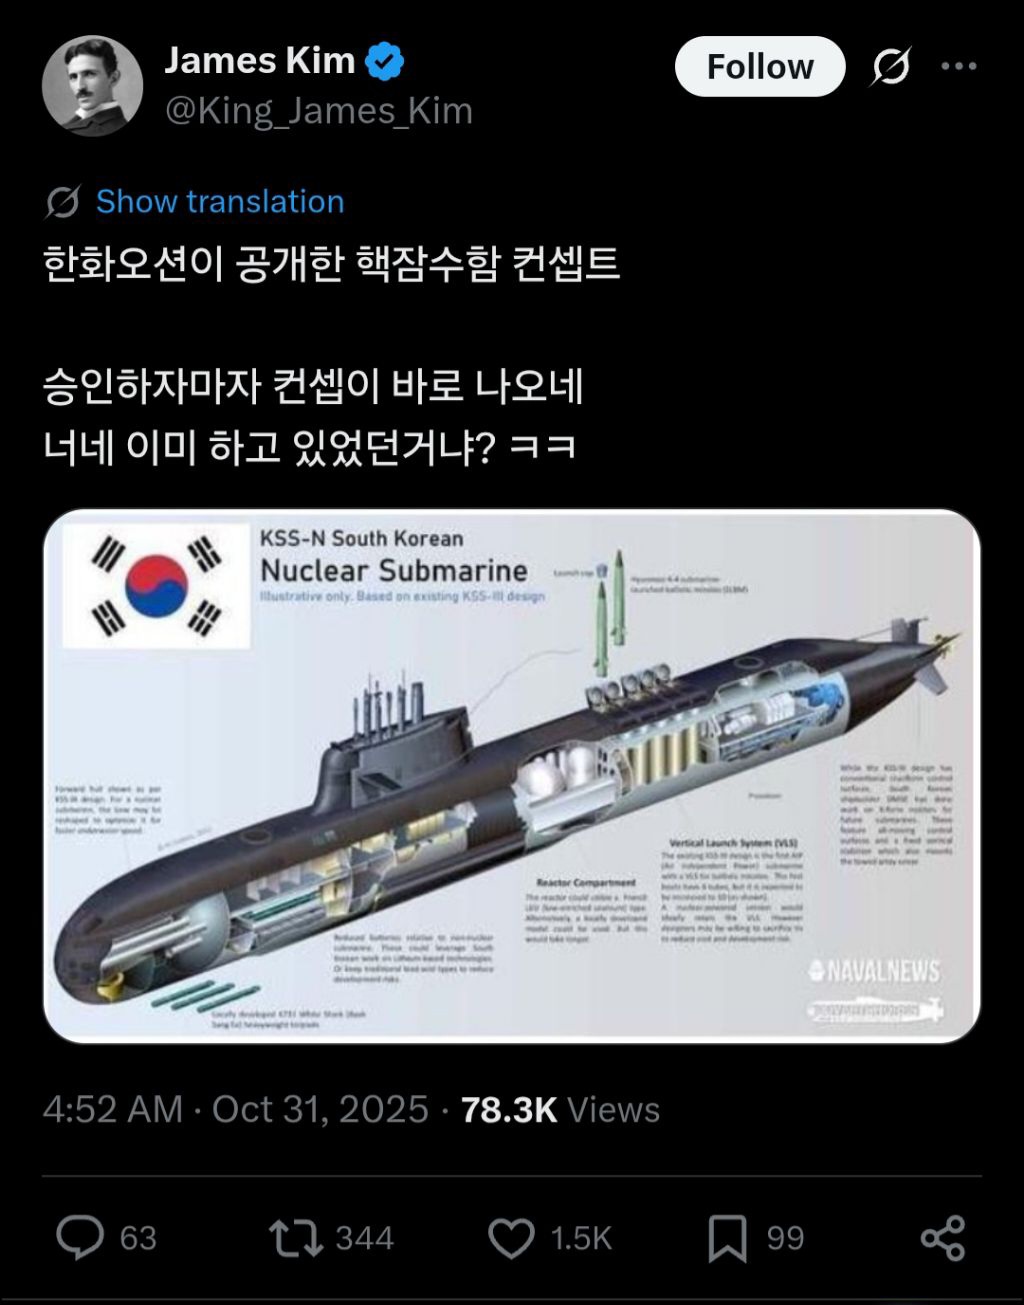This screenshot has height=1305, width=1024.
Task: Open the nuclear submarine image
Action: coord(511,776)
